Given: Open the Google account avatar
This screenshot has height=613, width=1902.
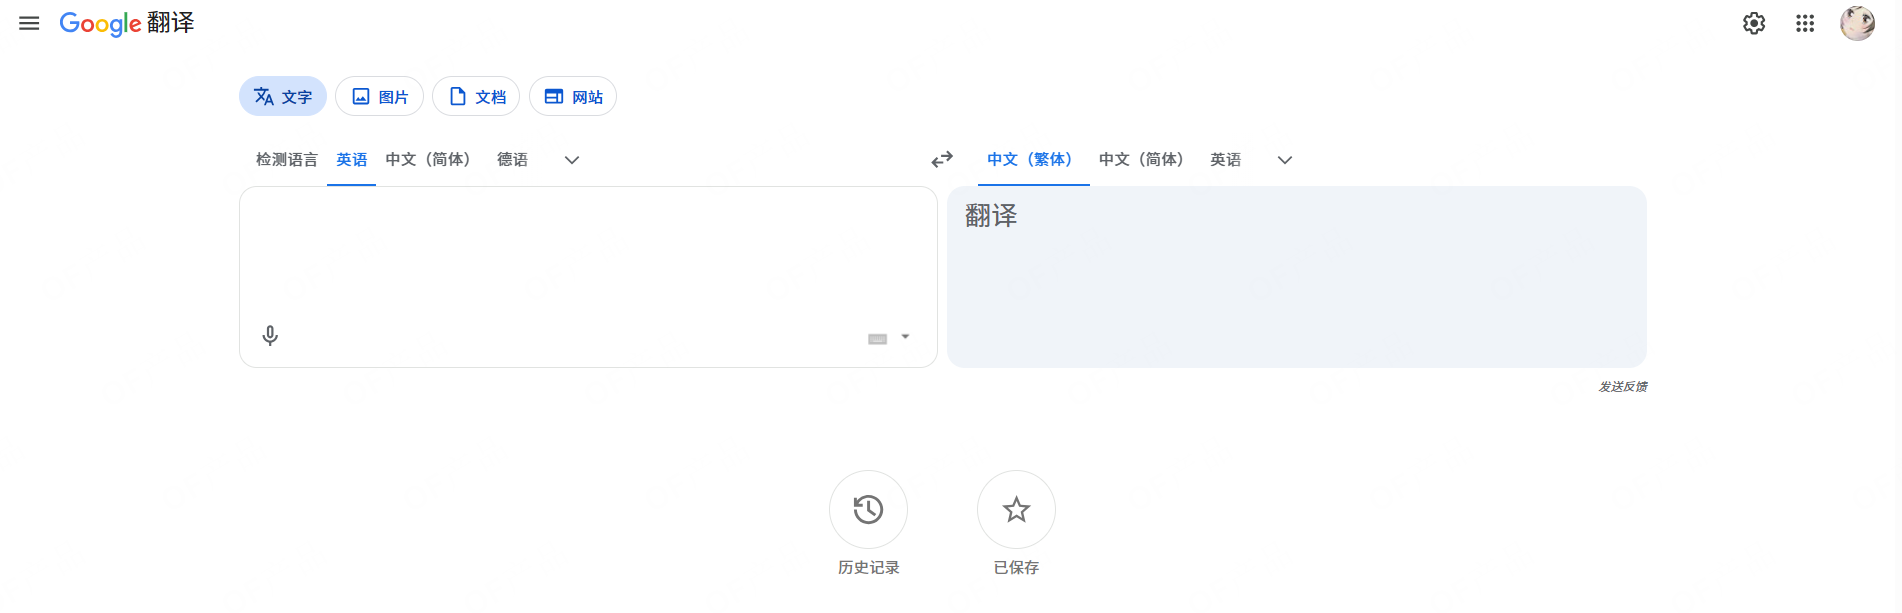Looking at the screenshot, I should [1858, 23].
